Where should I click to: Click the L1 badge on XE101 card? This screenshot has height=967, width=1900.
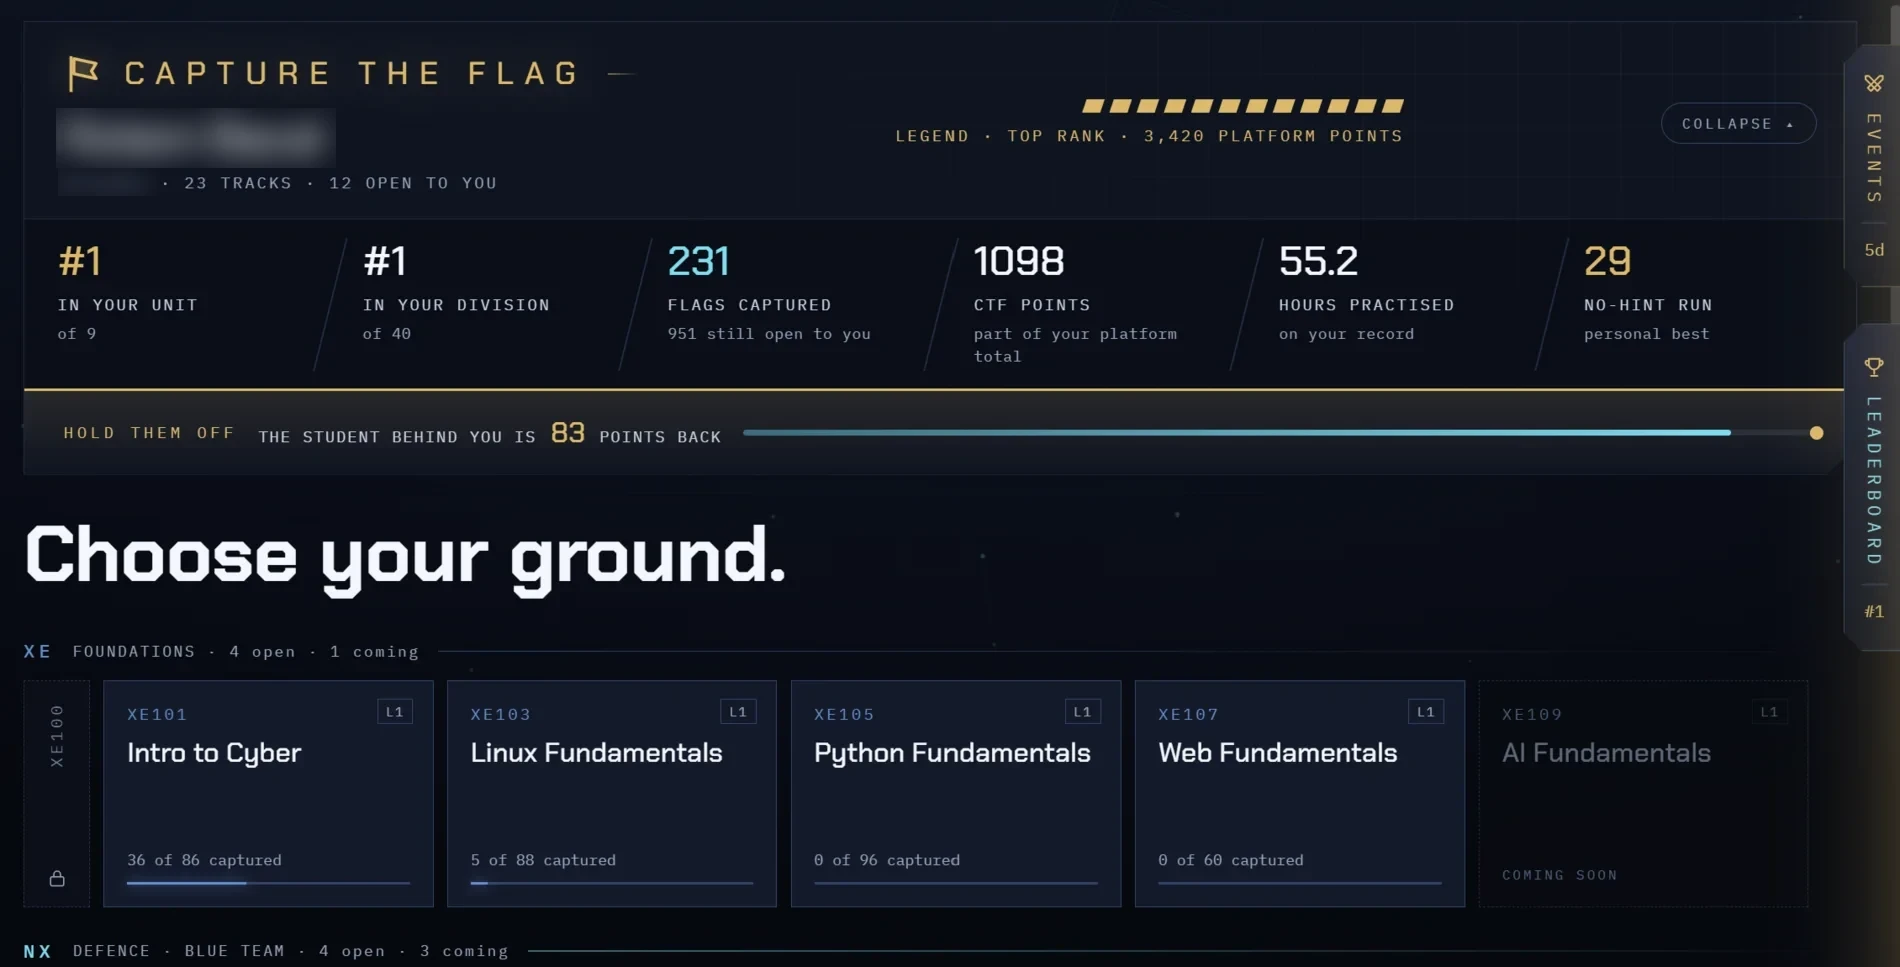coord(395,712)
